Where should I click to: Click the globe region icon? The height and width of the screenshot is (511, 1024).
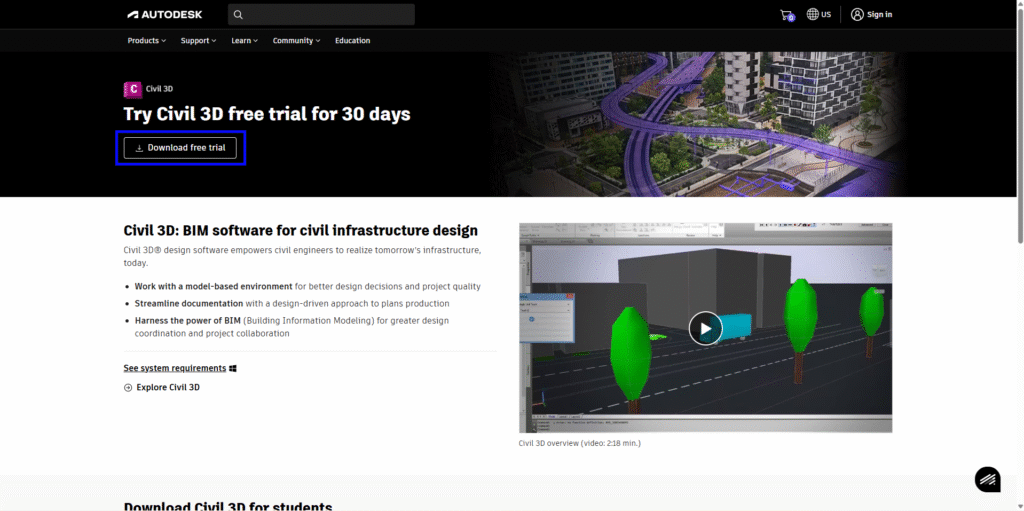(813, 14)
